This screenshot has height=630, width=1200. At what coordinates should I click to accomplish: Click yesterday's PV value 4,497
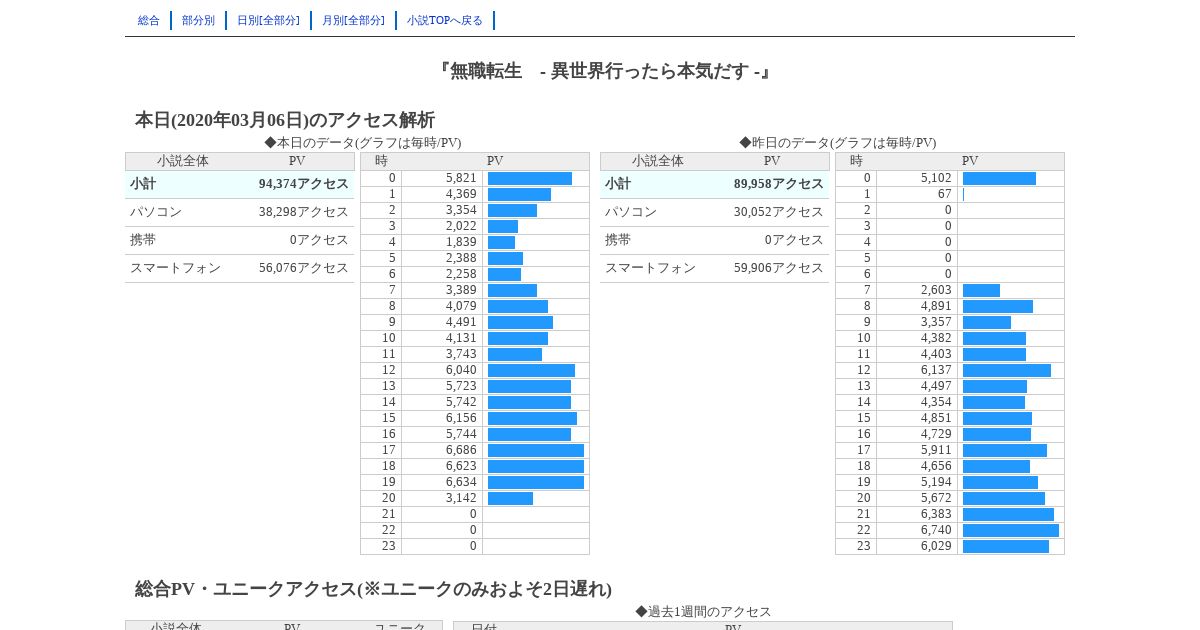tap(936, 386)
